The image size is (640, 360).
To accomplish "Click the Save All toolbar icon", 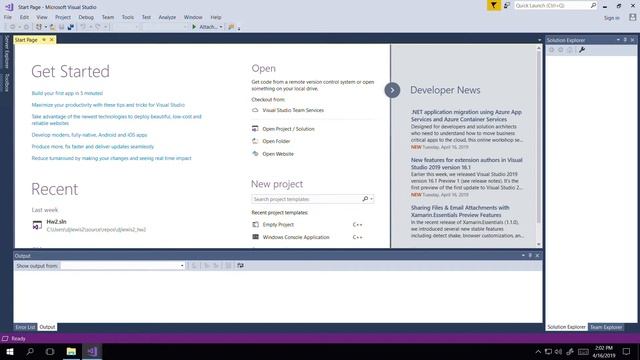I will 71,27.
